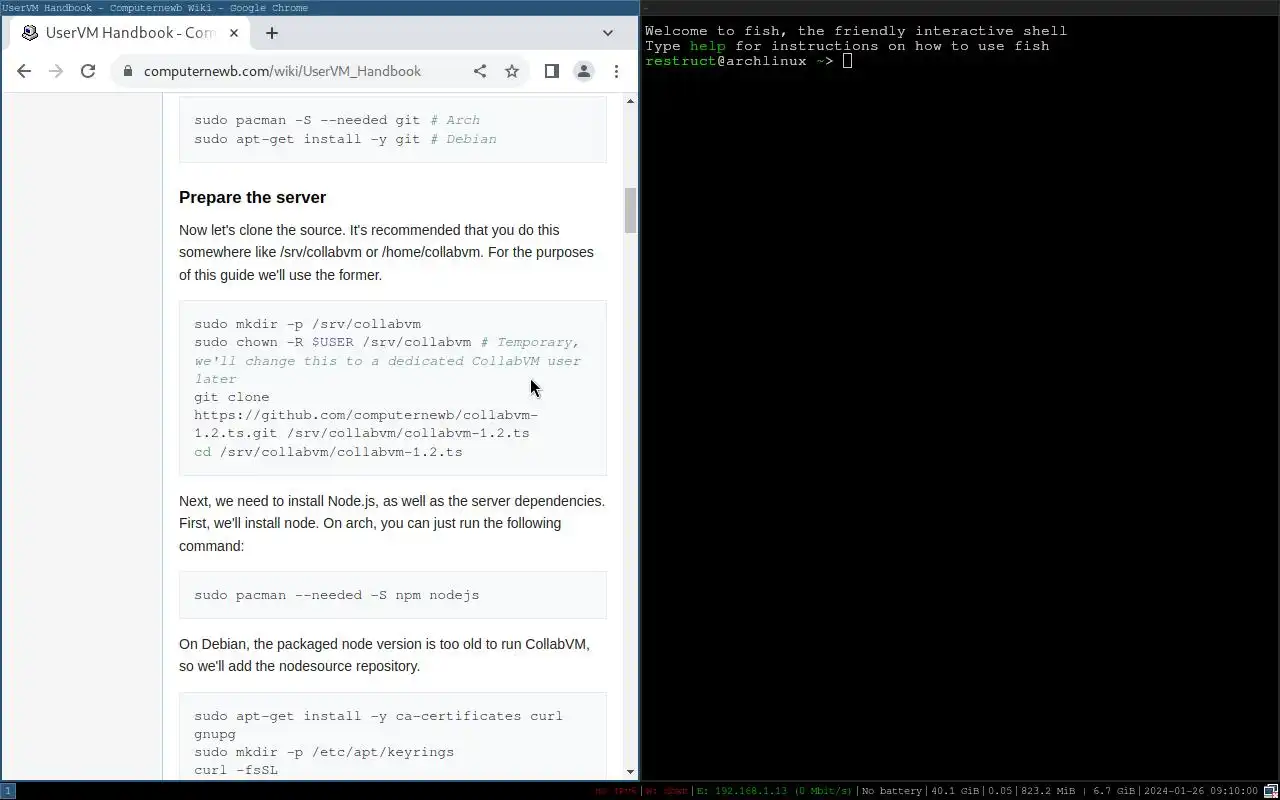1280x800 pixels.
Task: Expand the tab search dropdown arrow
Action: (608, 33)
